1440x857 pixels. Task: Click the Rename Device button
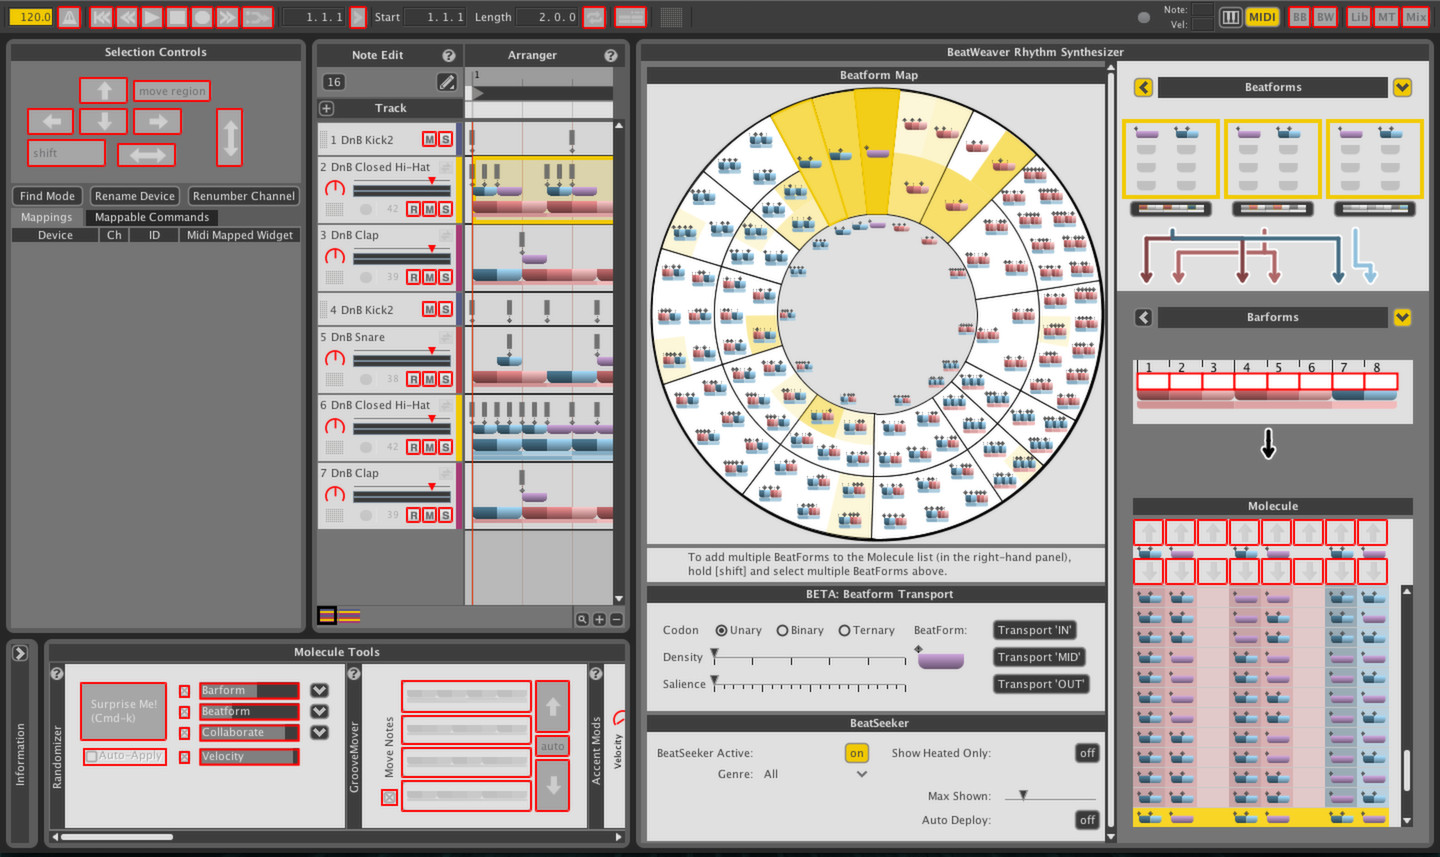tap(134, 196)
